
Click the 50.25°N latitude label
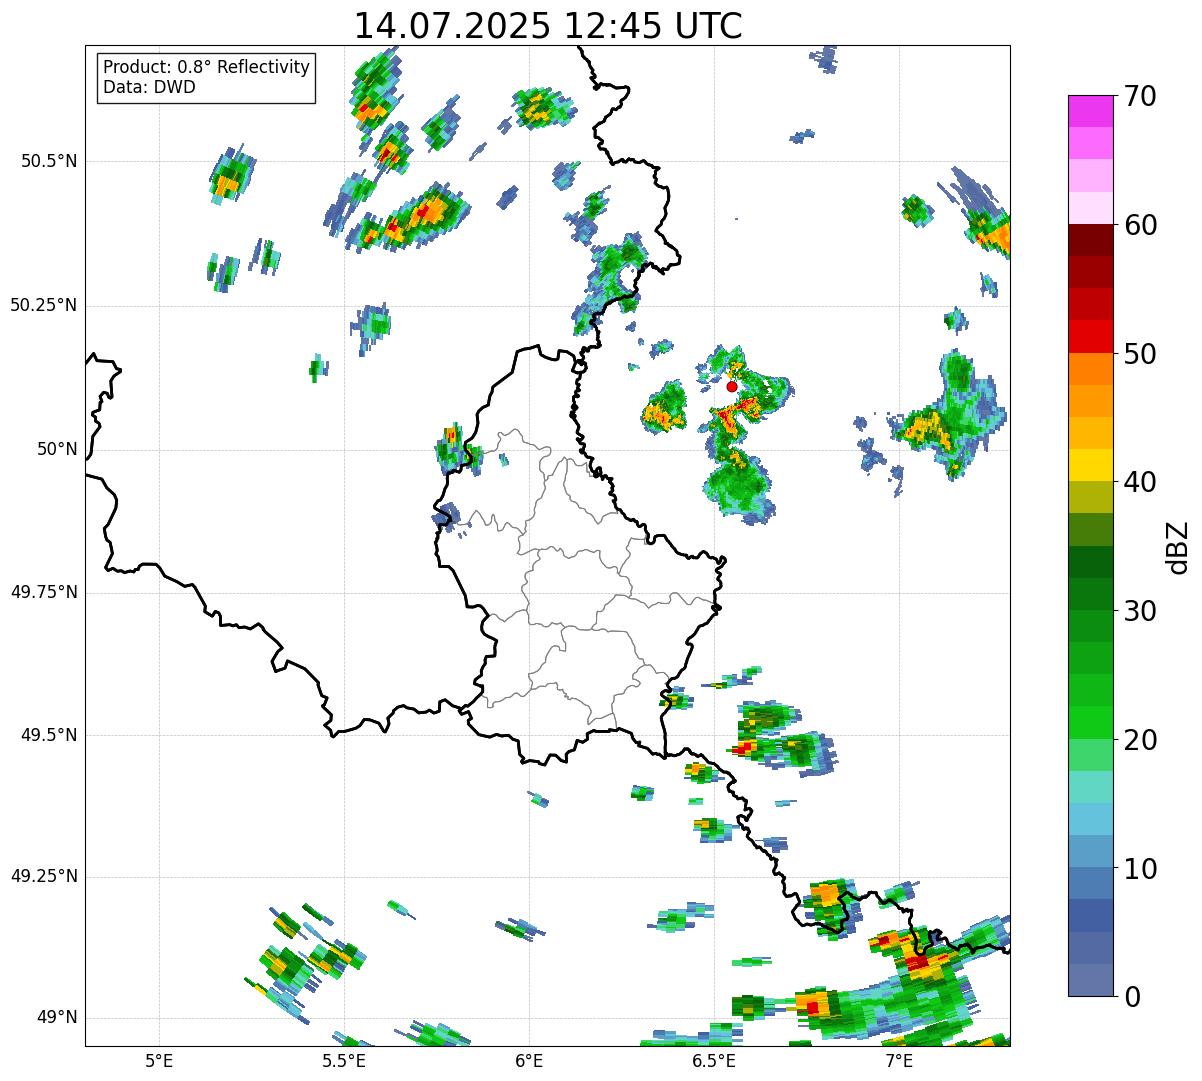point(44,305)
